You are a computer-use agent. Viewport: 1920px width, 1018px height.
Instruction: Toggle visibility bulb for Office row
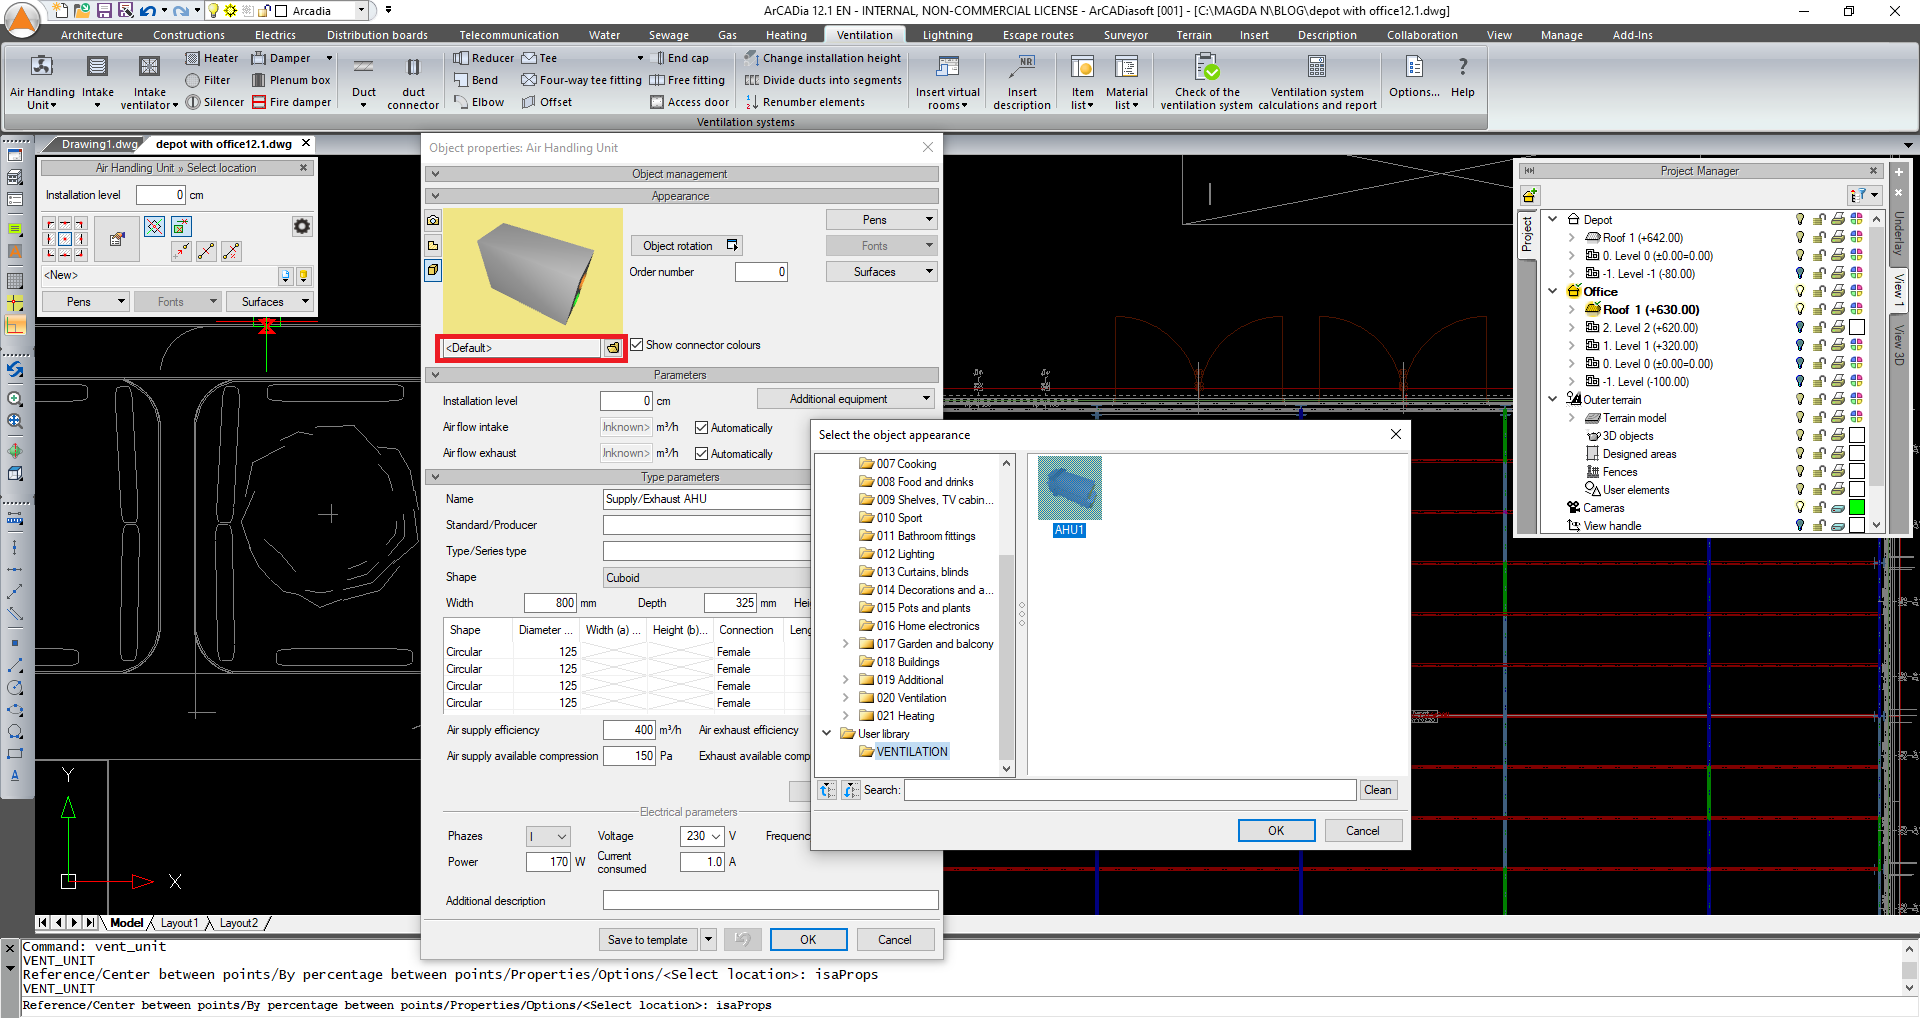(x=1800, y=292)
